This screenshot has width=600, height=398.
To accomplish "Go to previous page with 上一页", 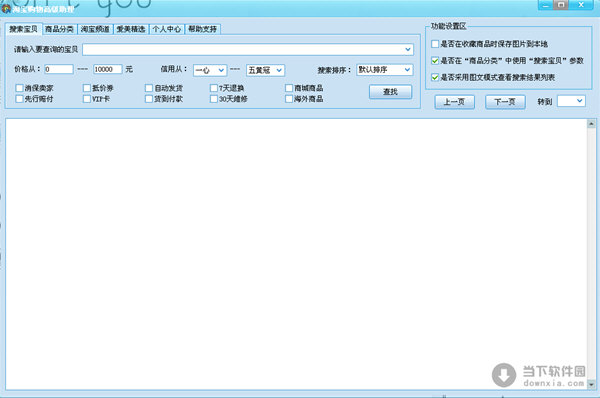I will click(455, 102).
